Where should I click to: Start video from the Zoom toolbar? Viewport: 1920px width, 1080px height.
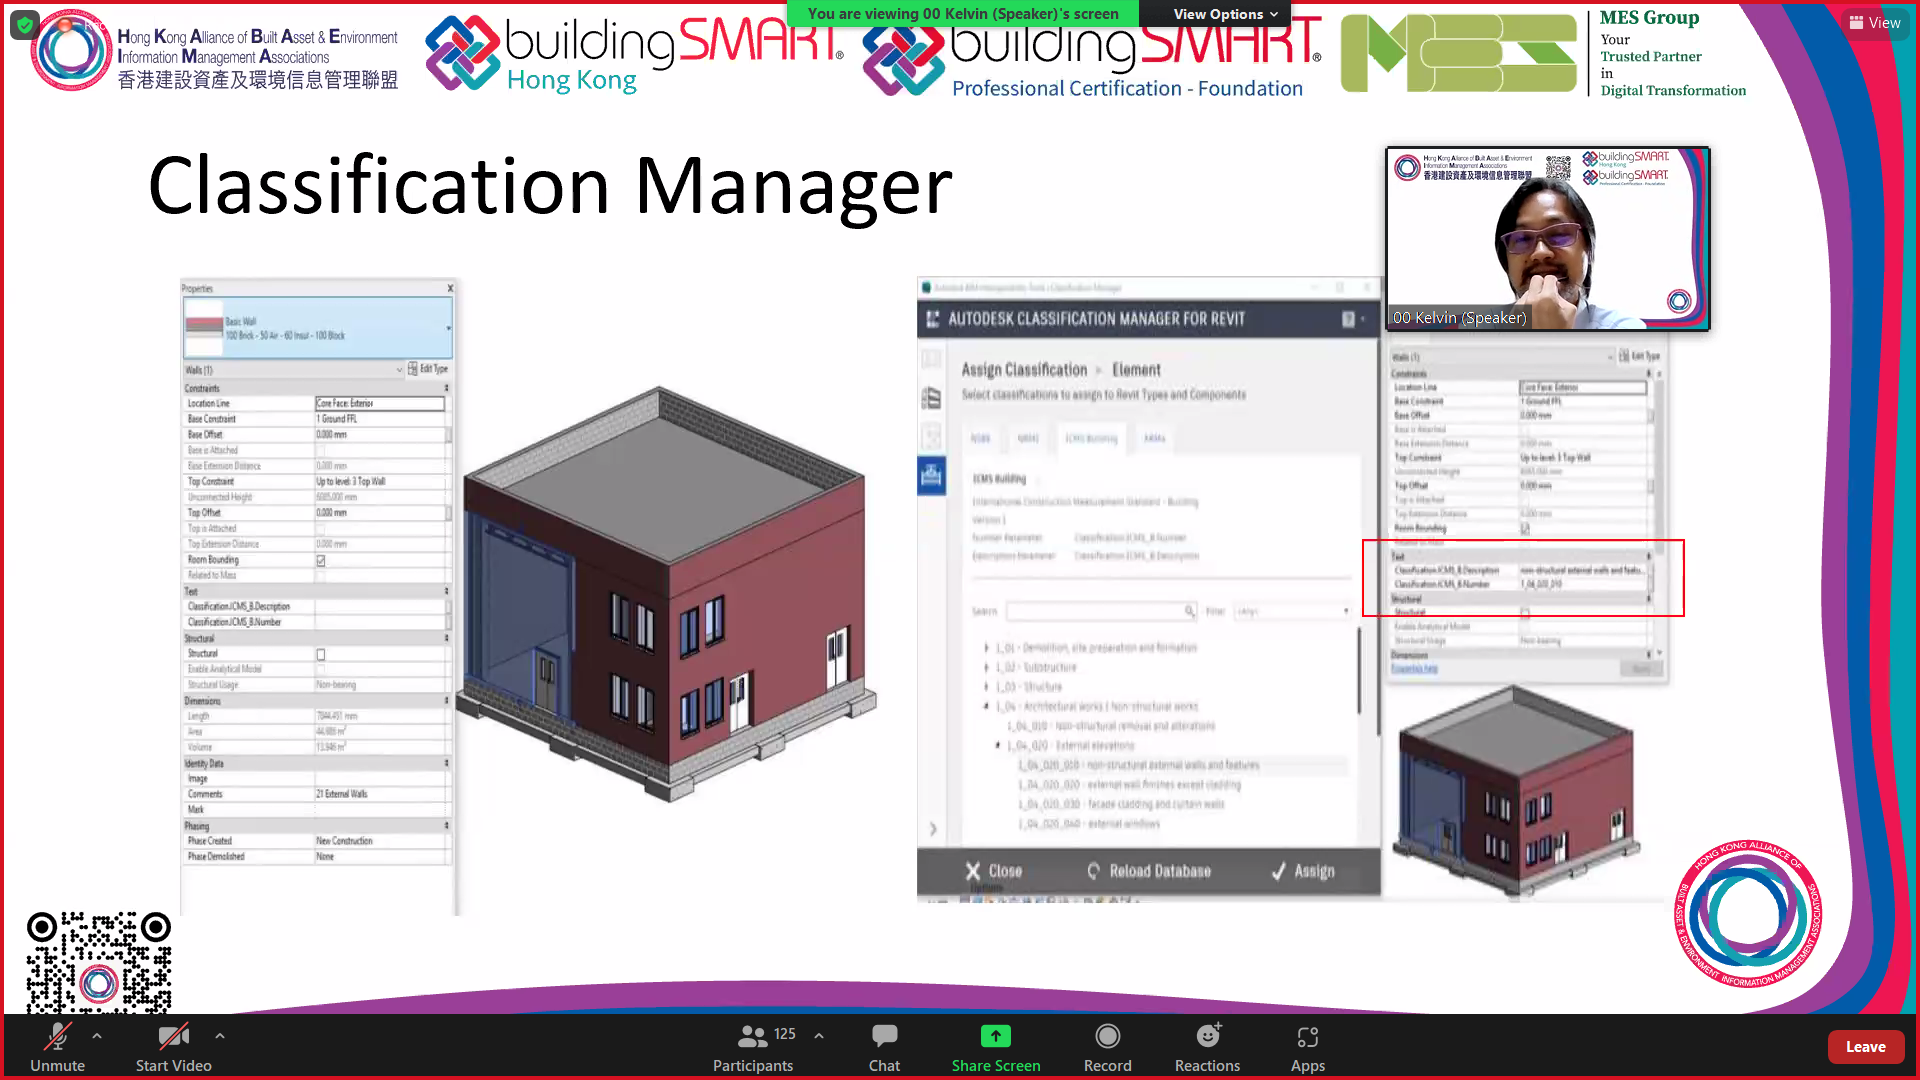coord(173,1047)
